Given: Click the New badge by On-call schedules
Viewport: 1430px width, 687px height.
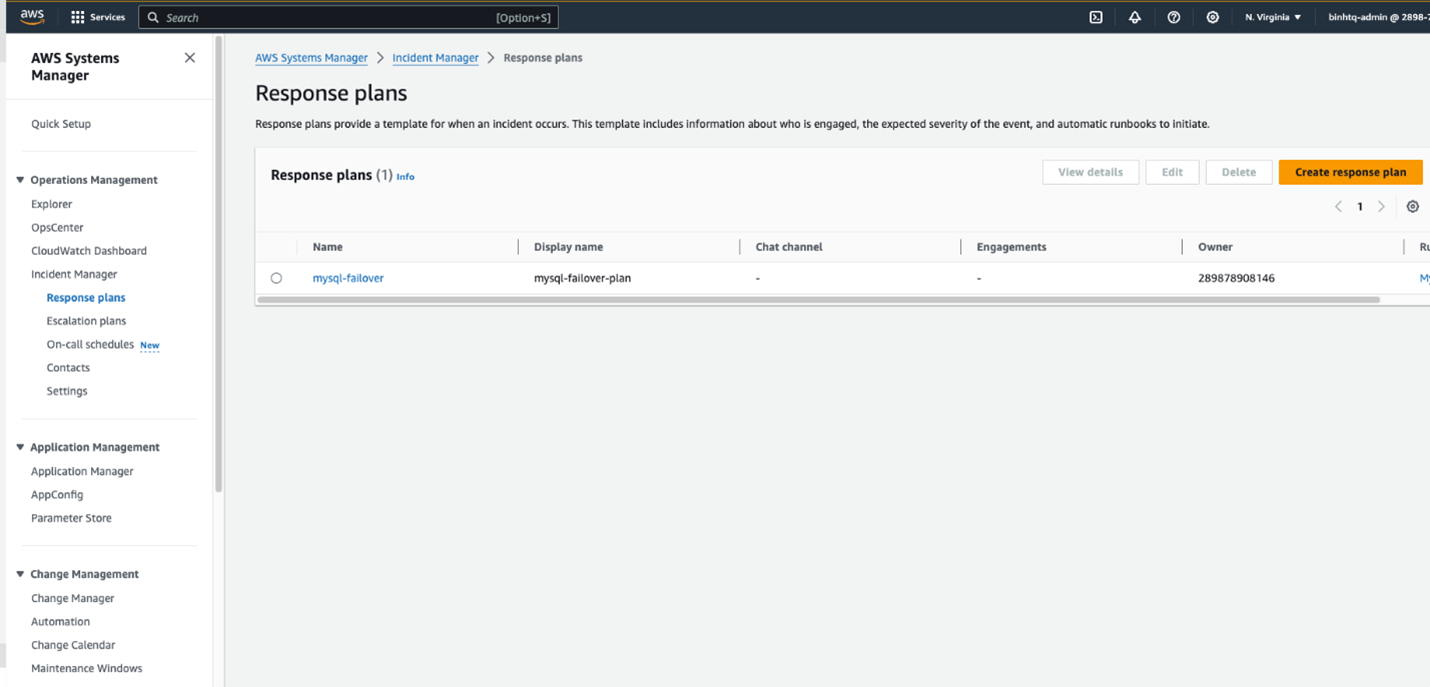Looking at the screenshot, I should click(x=150, y=345).
